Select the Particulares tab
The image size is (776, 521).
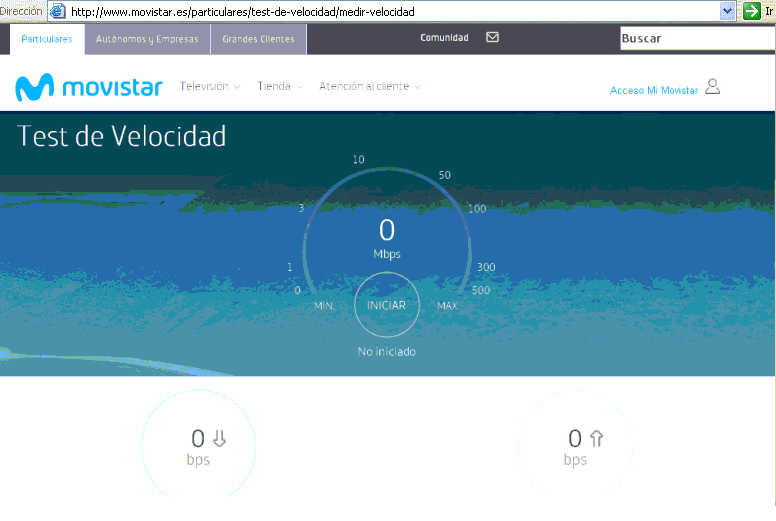47,39
